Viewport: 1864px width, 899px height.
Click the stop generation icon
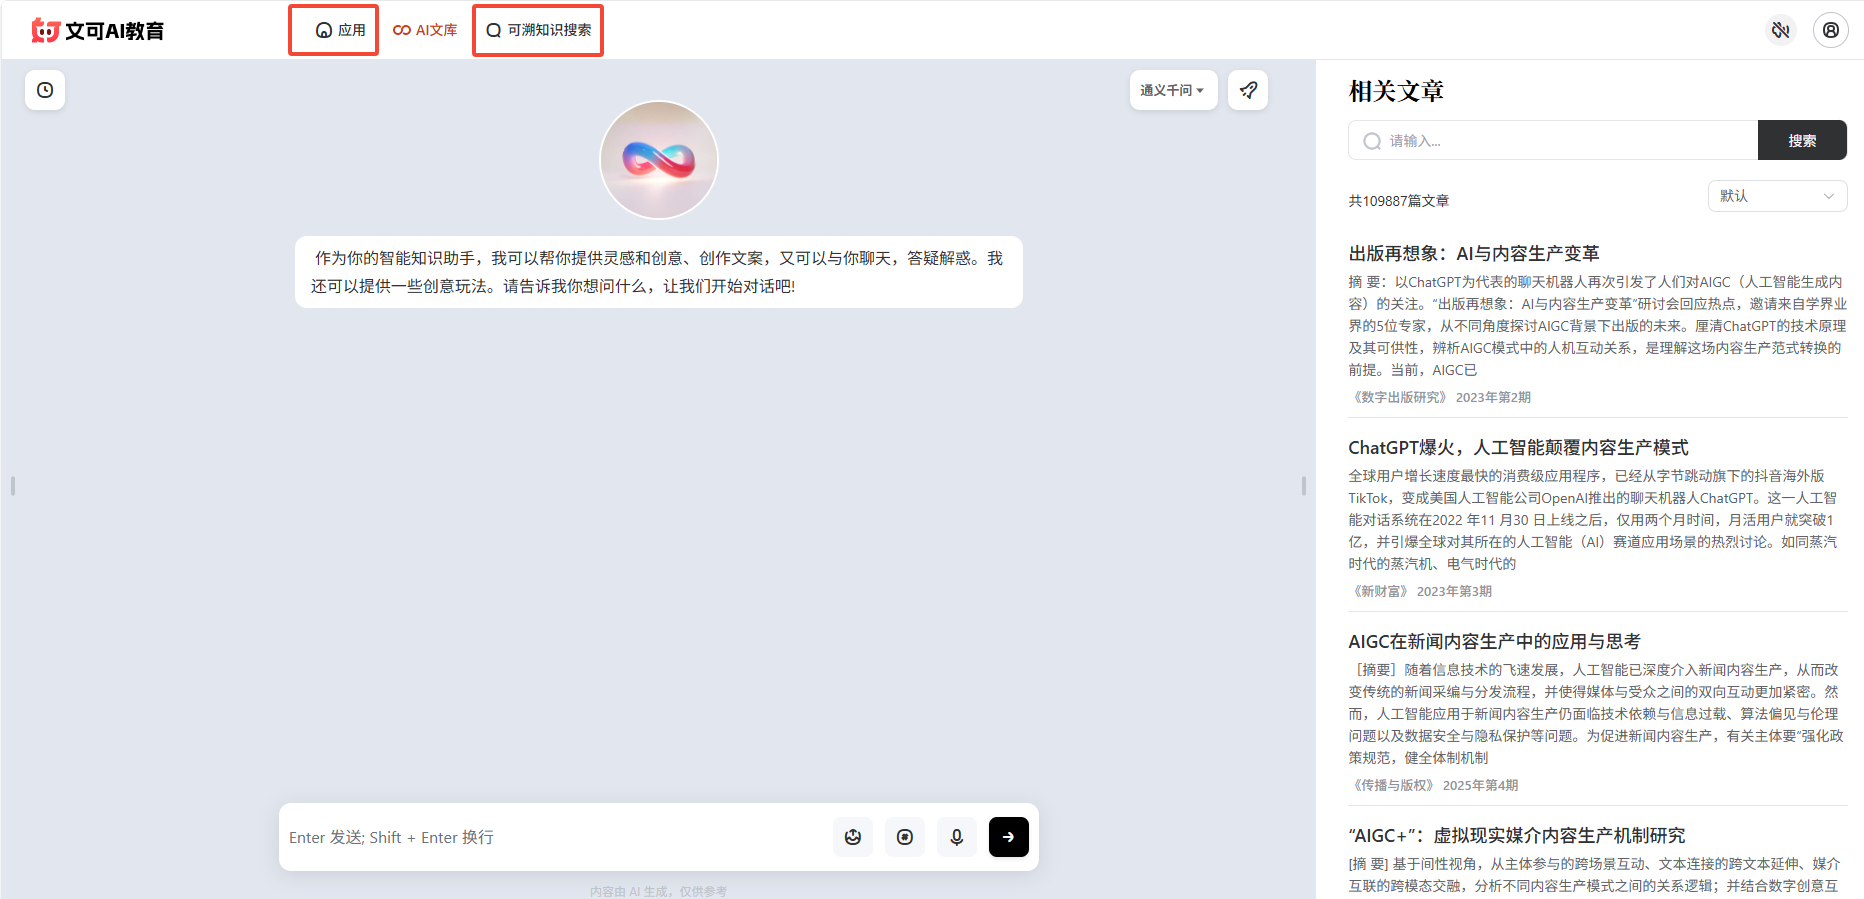pyautogui.click(x=904, y=837)
